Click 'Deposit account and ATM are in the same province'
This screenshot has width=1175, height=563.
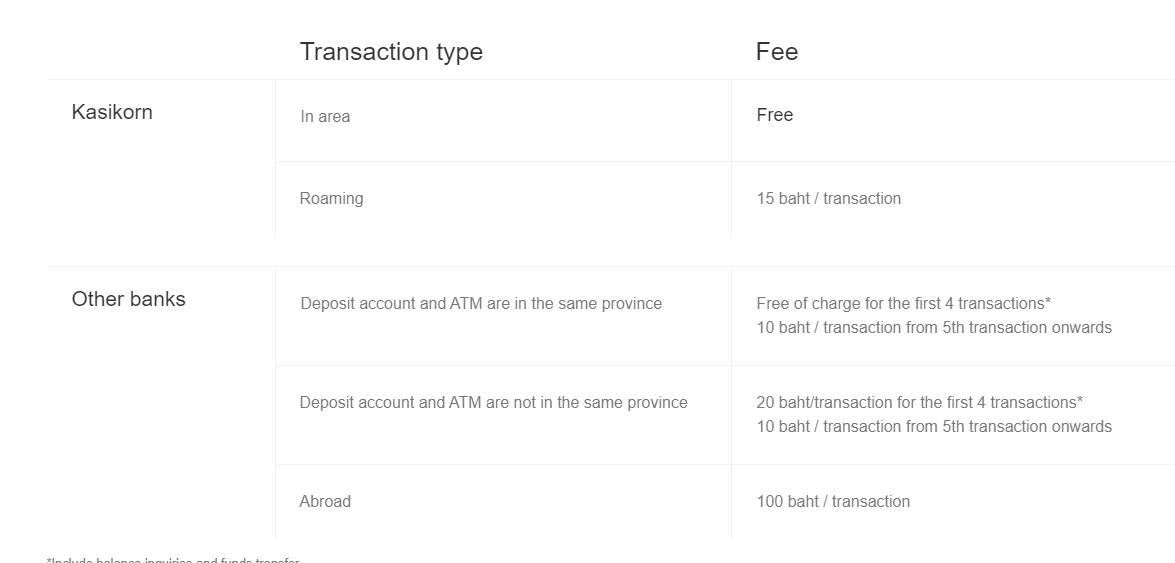tap(481, 304)
